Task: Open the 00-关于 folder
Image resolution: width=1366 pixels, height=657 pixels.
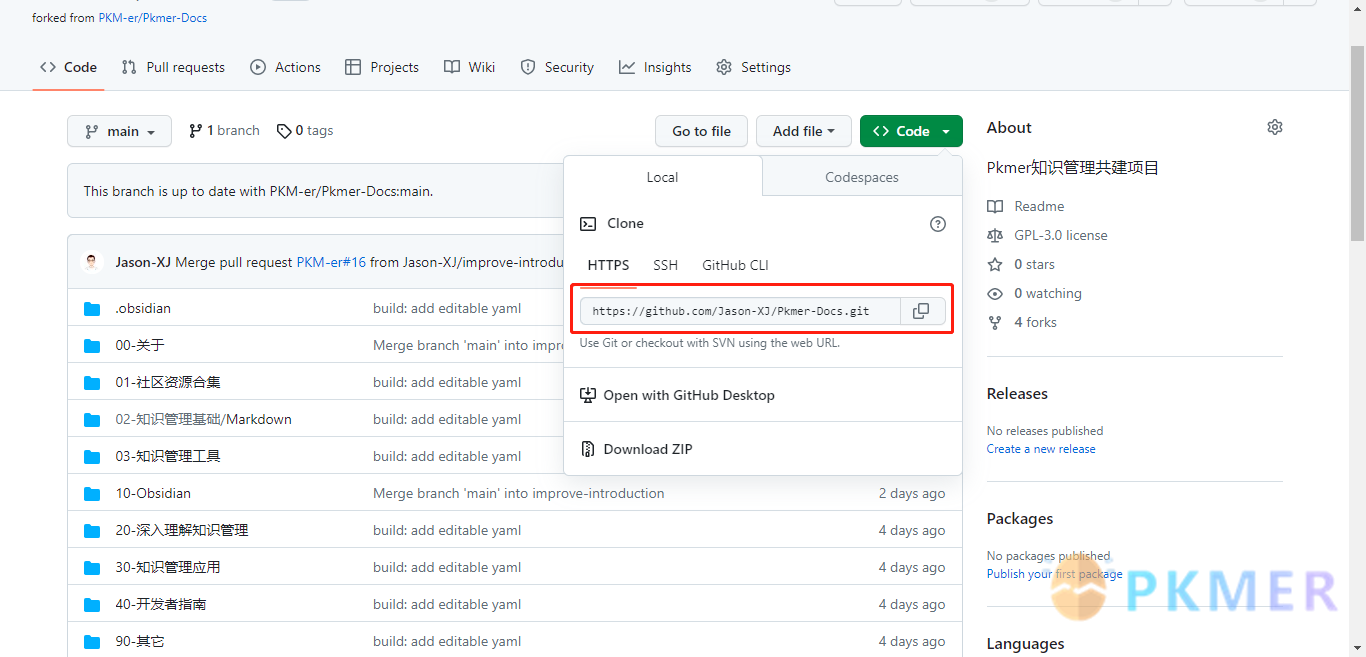Action: click(x=140, y=345)
